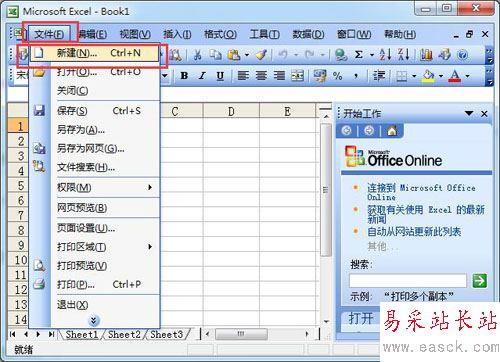
Task: Go forward in task pane
Action: click(369, 131)
